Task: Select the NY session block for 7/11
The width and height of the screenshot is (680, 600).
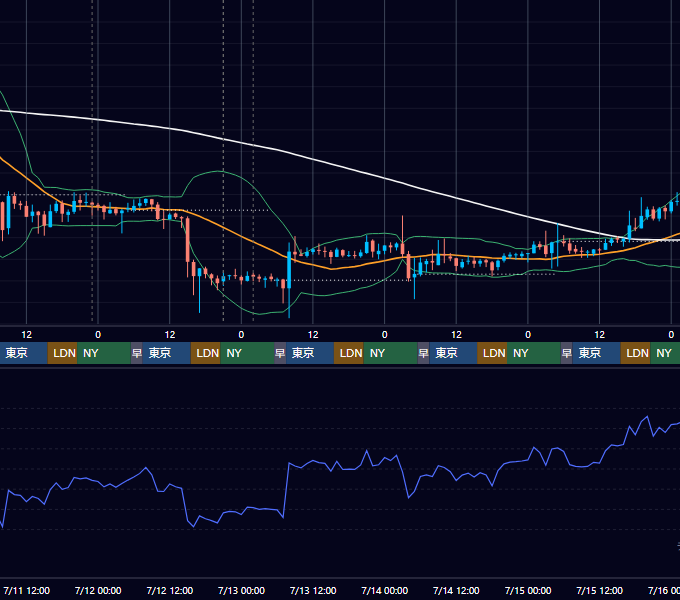Action: [104, 353]
